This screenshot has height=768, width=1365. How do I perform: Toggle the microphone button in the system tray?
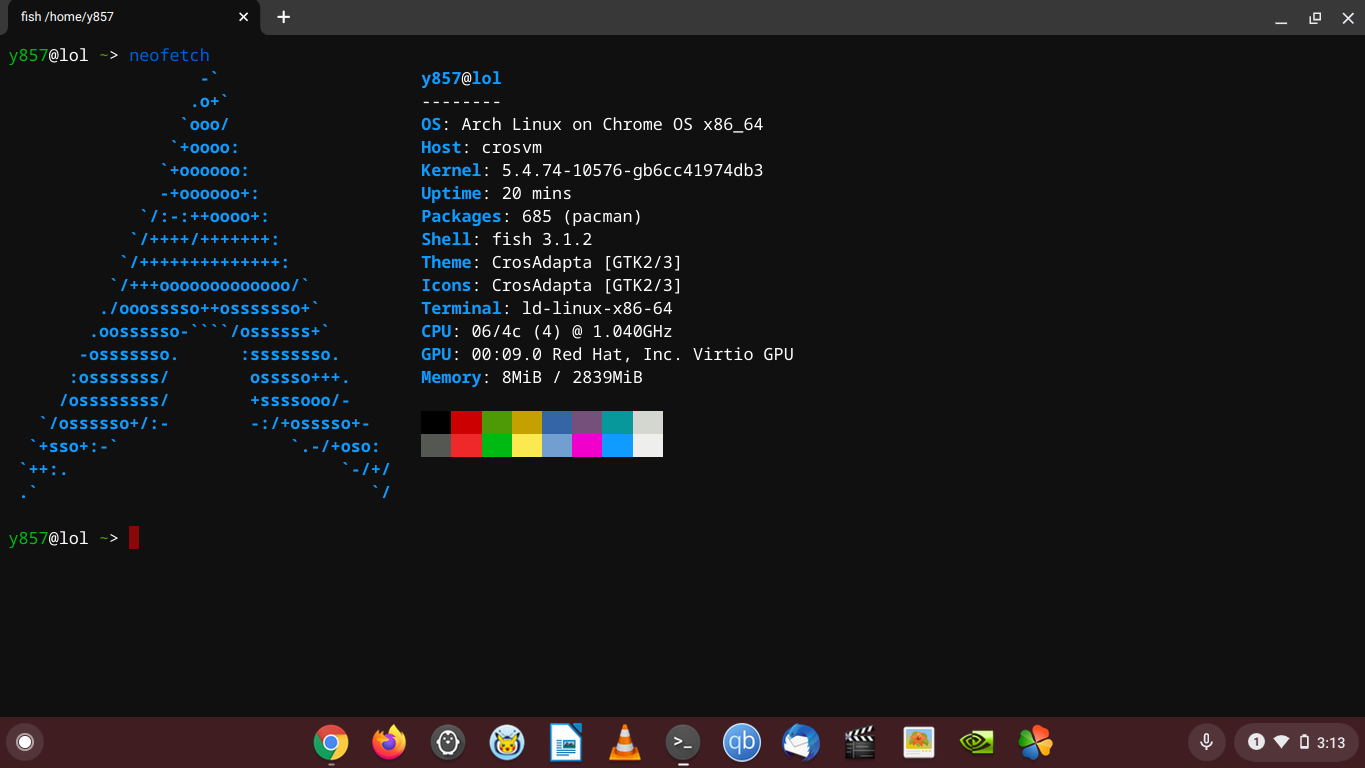coord(1206,742)
